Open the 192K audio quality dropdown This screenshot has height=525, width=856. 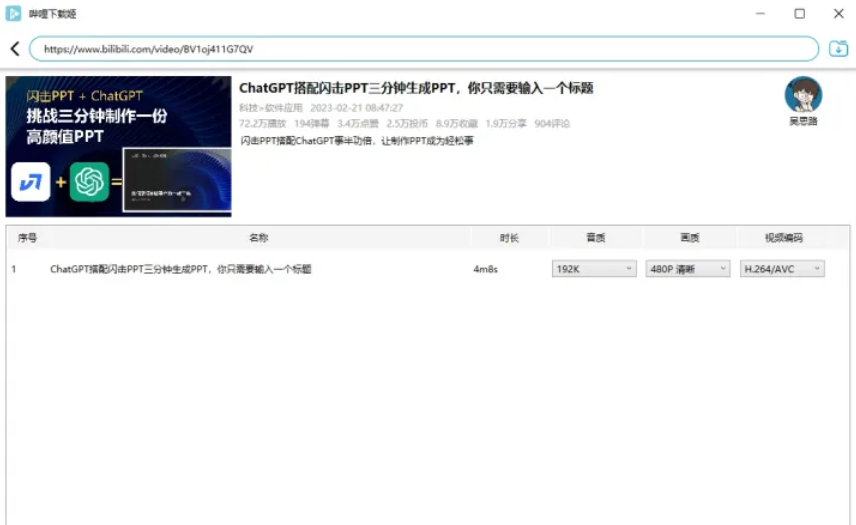tap(594, 269)
